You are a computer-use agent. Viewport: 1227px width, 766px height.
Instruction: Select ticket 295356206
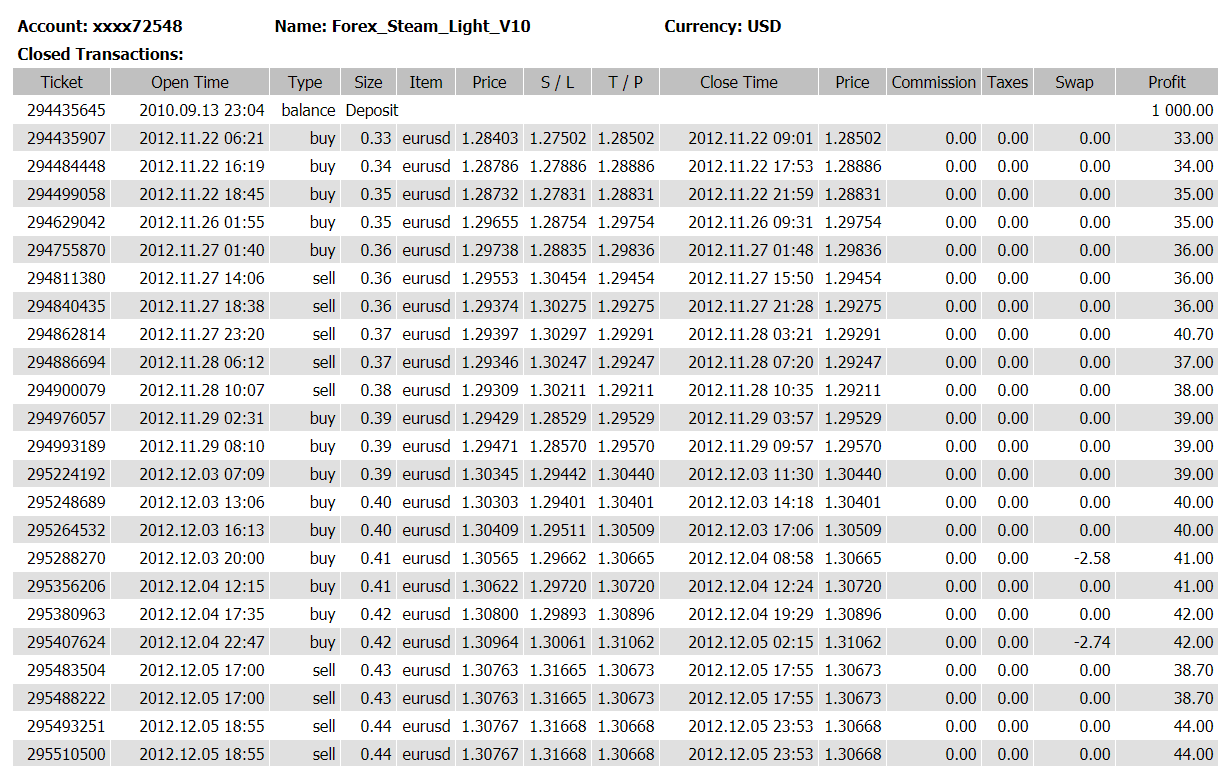66,586
